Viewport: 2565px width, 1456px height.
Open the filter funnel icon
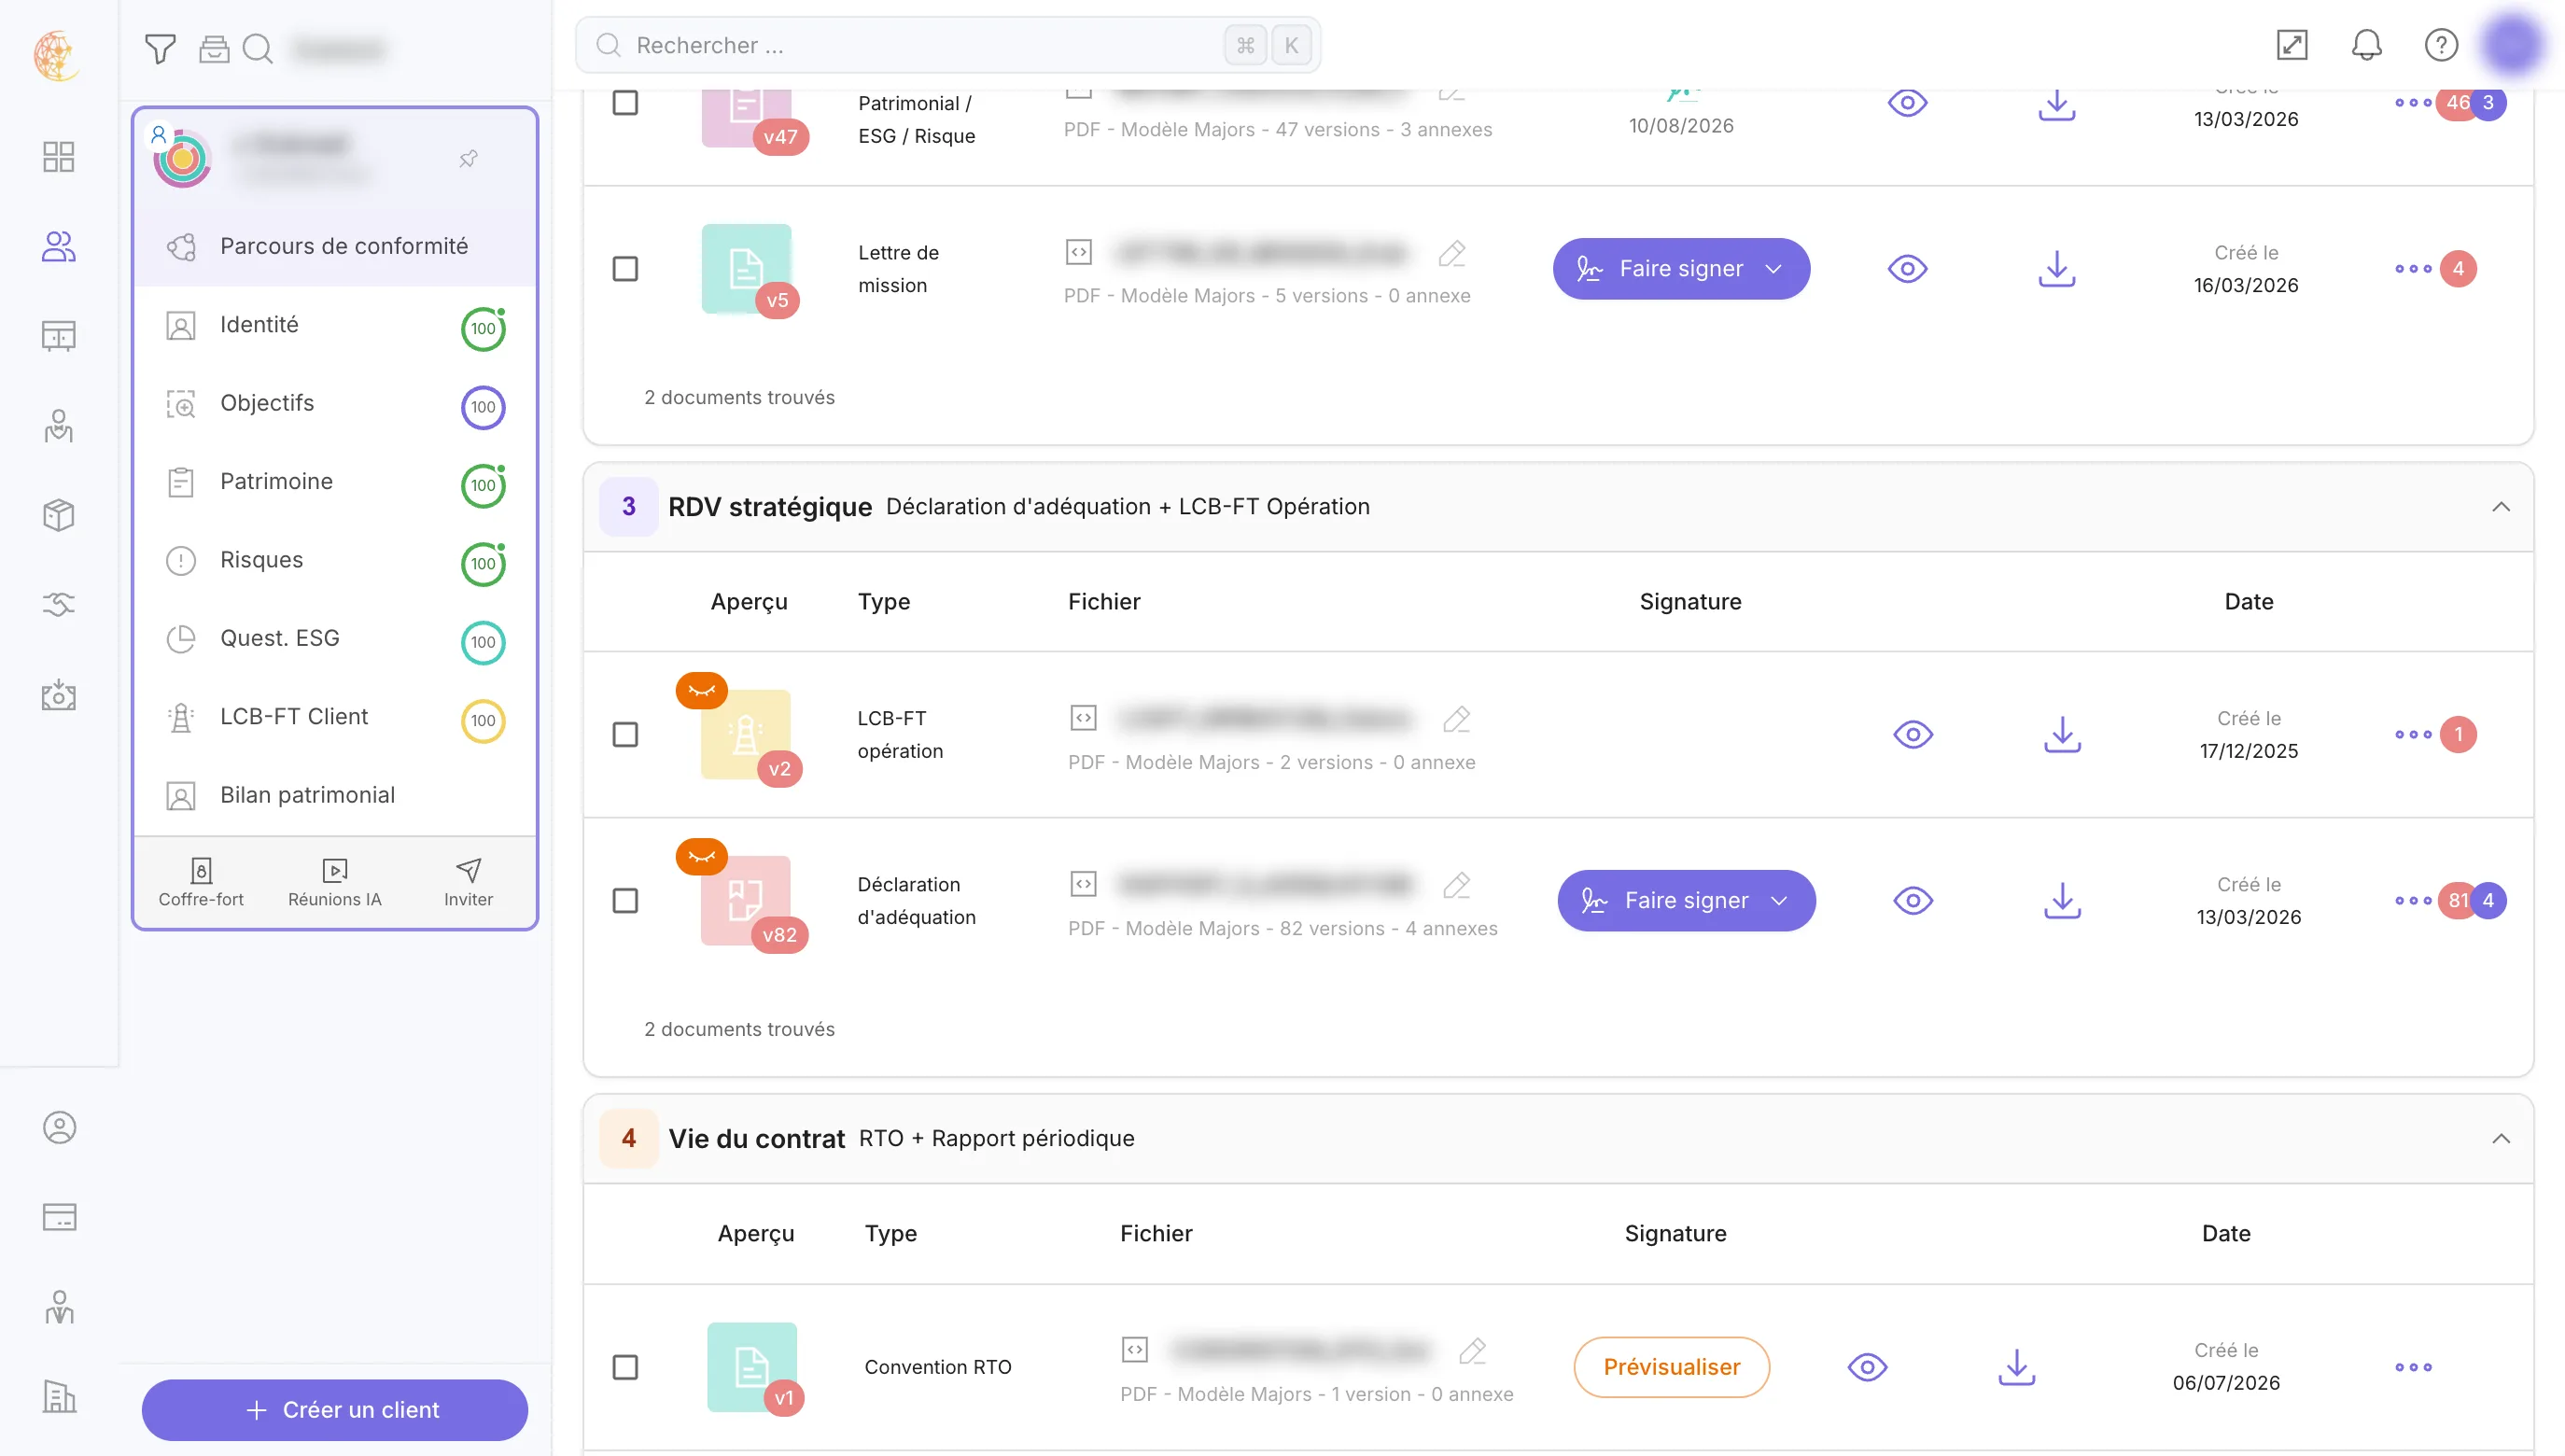160,48
